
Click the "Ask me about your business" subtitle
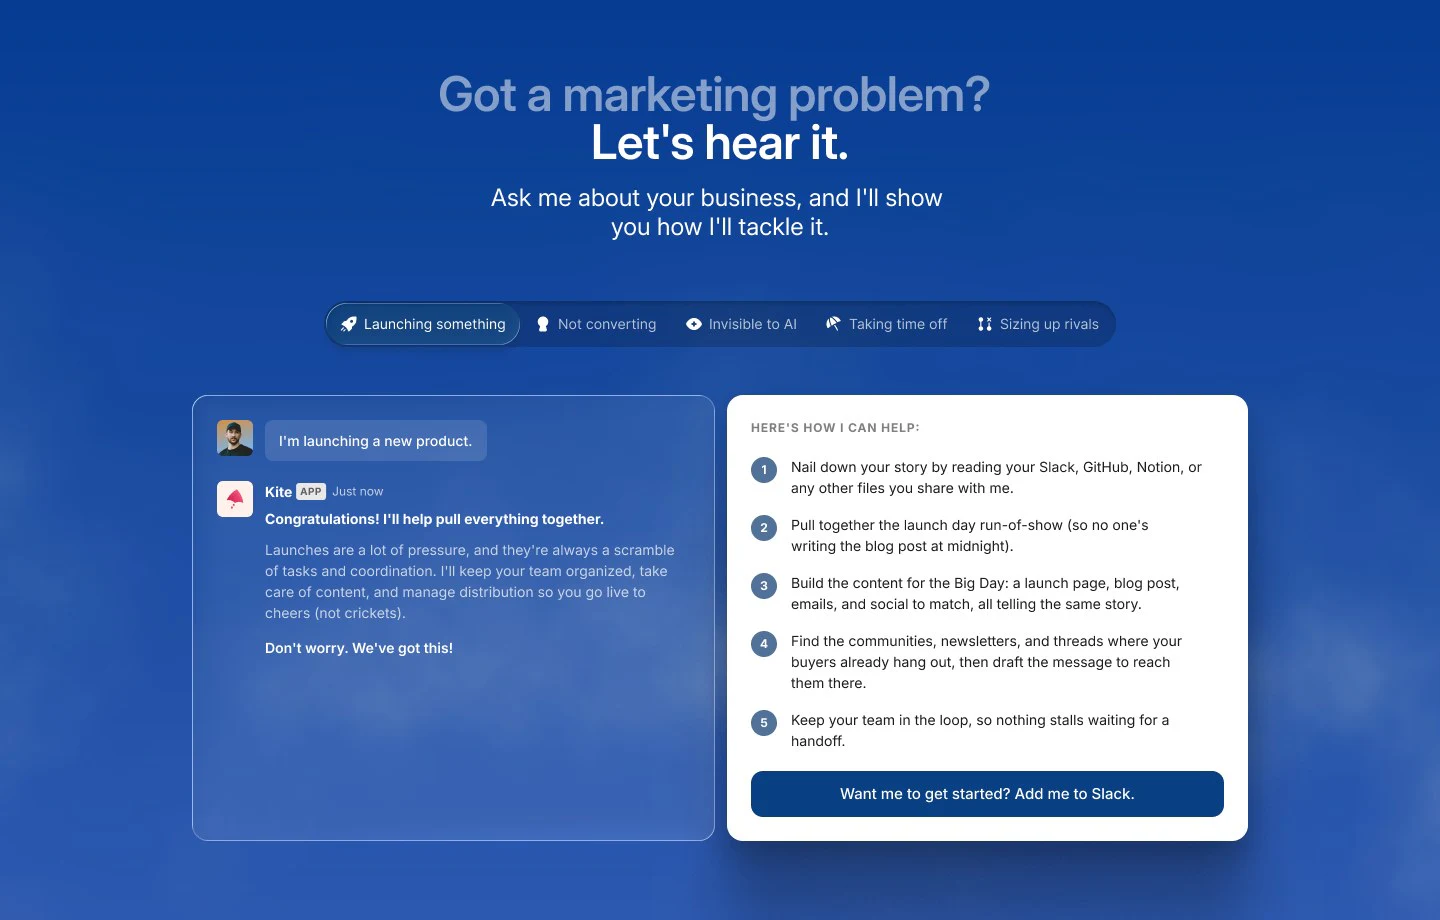point(717,212)
